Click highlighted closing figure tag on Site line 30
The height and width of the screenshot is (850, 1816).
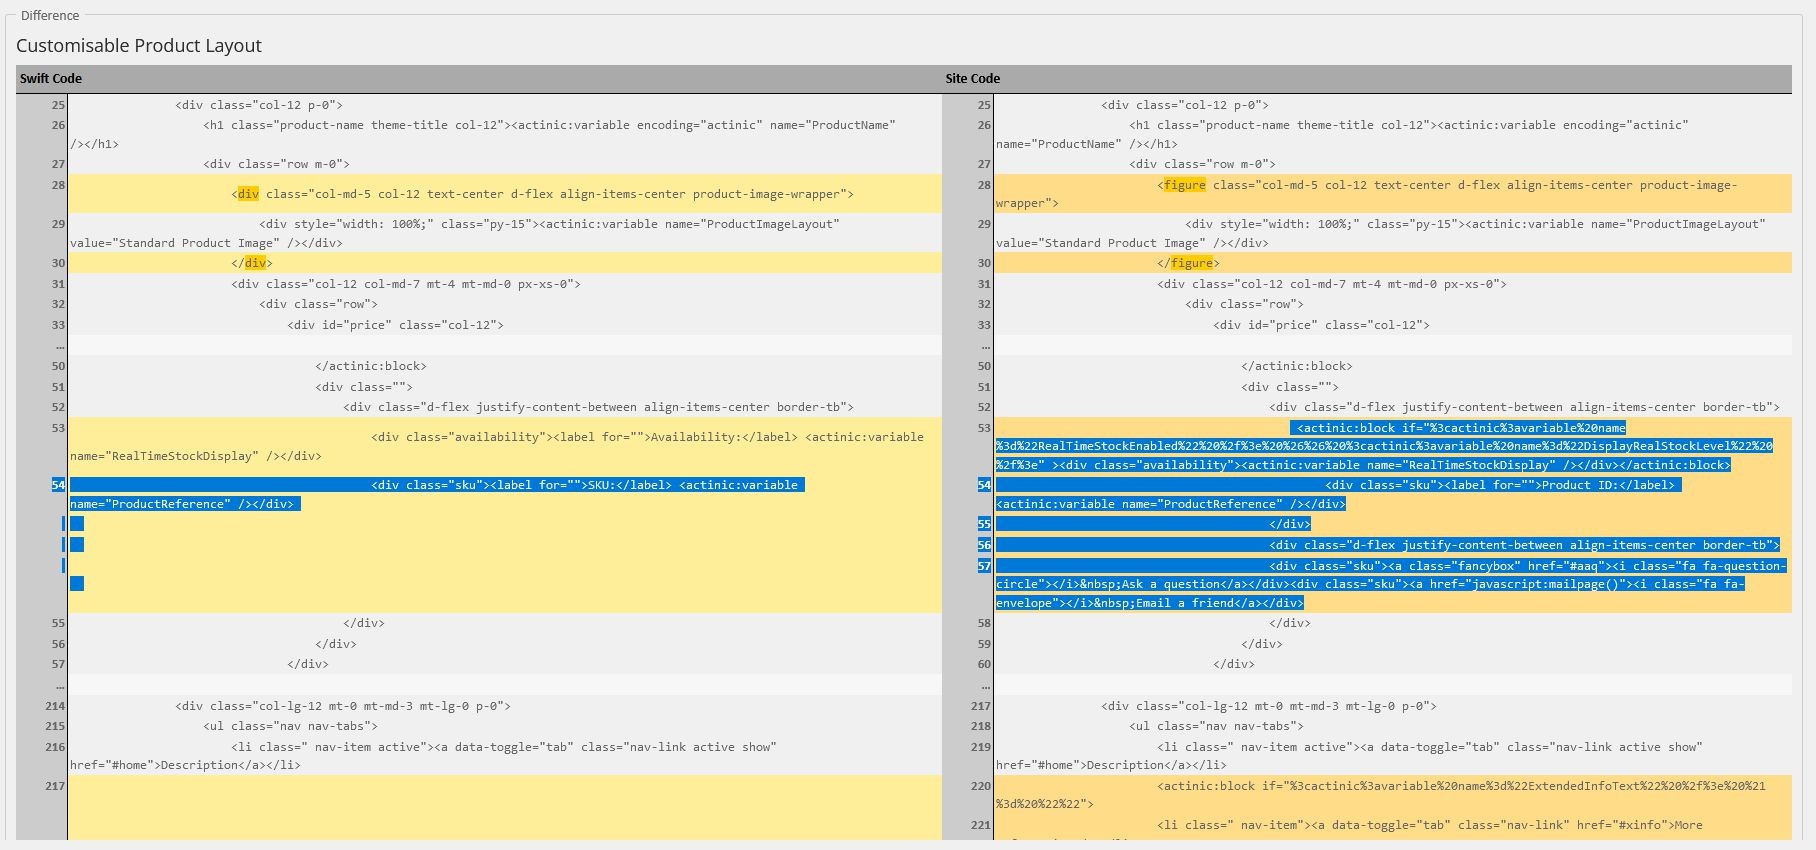coord(1191,263)
